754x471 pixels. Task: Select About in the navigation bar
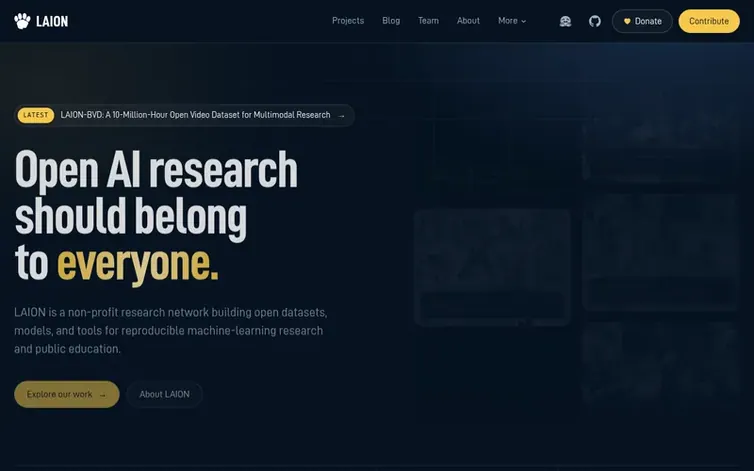(468, 21)
